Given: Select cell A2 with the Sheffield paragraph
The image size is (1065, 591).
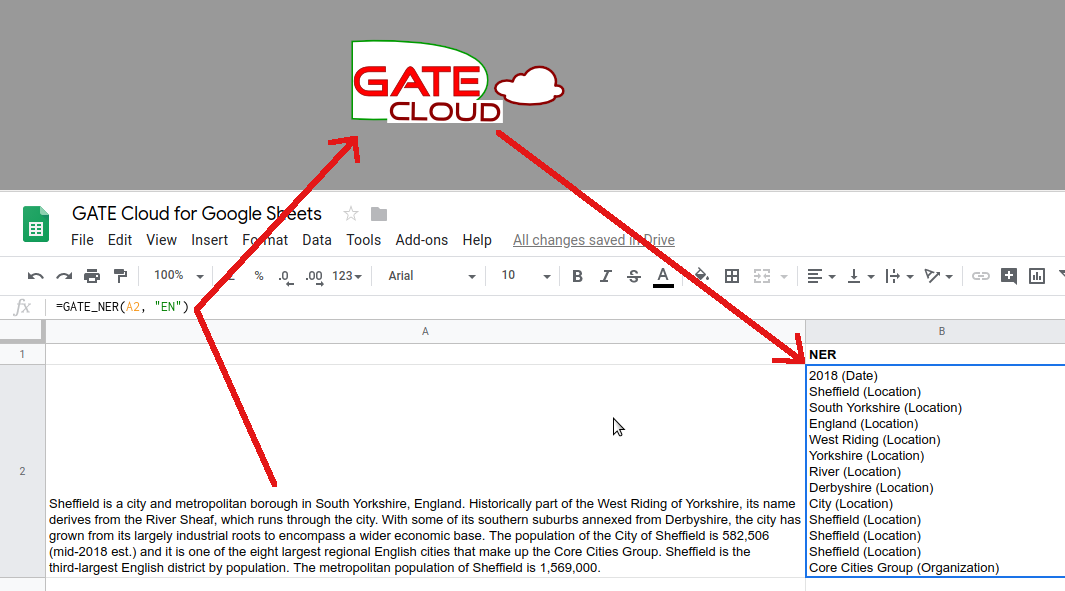Looking at the screenshot, I should 425,471.
